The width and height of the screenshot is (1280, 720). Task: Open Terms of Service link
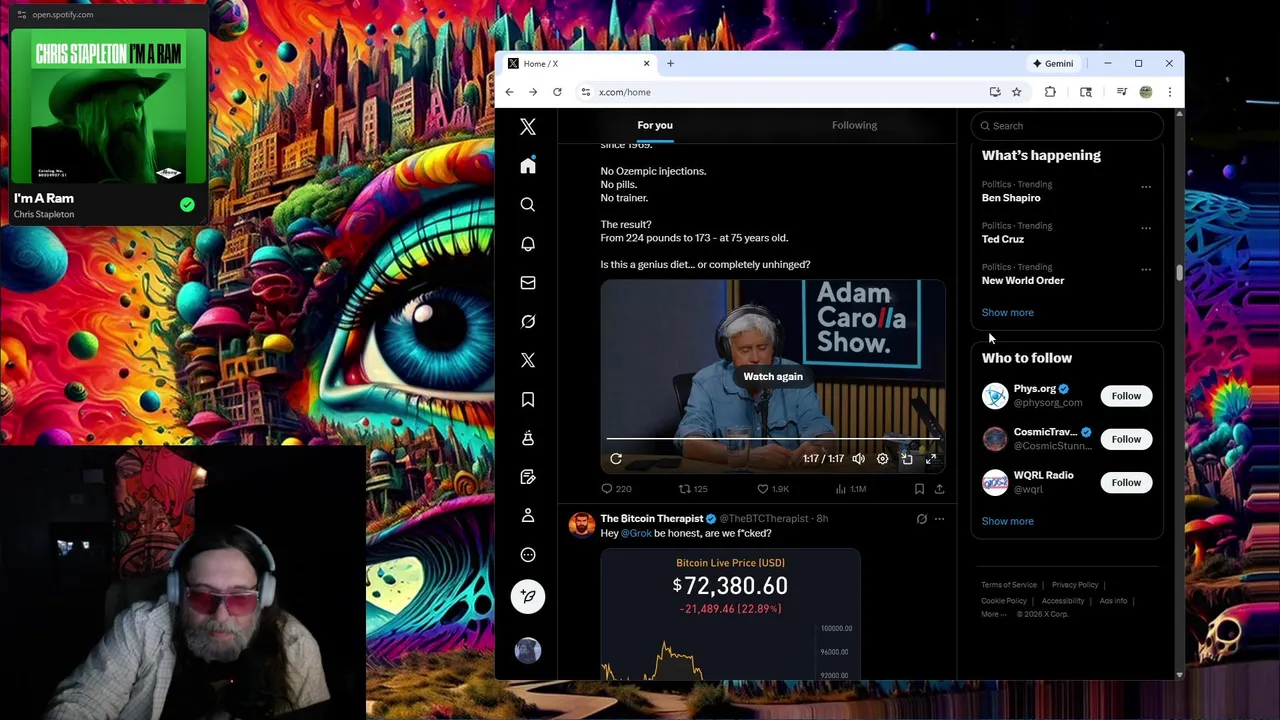point(1009,585)
